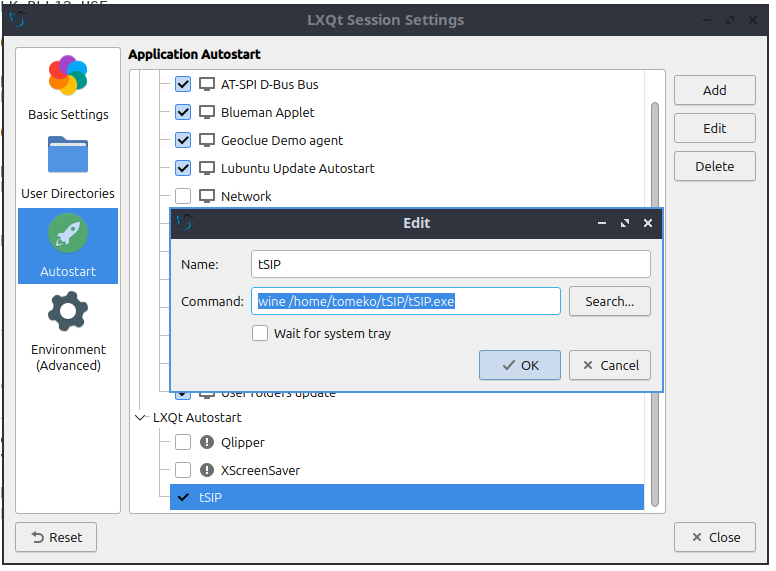Open Search... for command browsing
Screen dimensions: 776x571
coord(610,301)
